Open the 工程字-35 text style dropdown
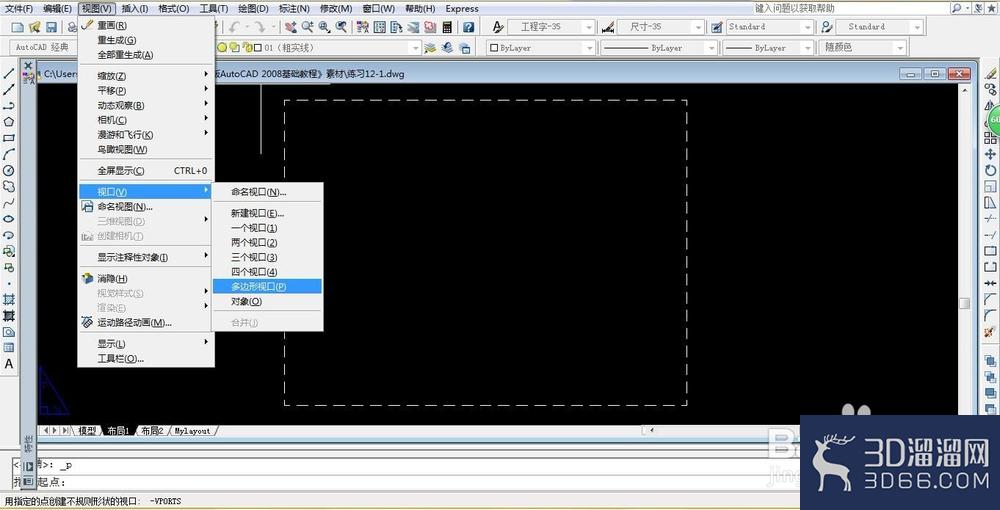Viewport: 1000px width, 510px height. click(589, 27)
